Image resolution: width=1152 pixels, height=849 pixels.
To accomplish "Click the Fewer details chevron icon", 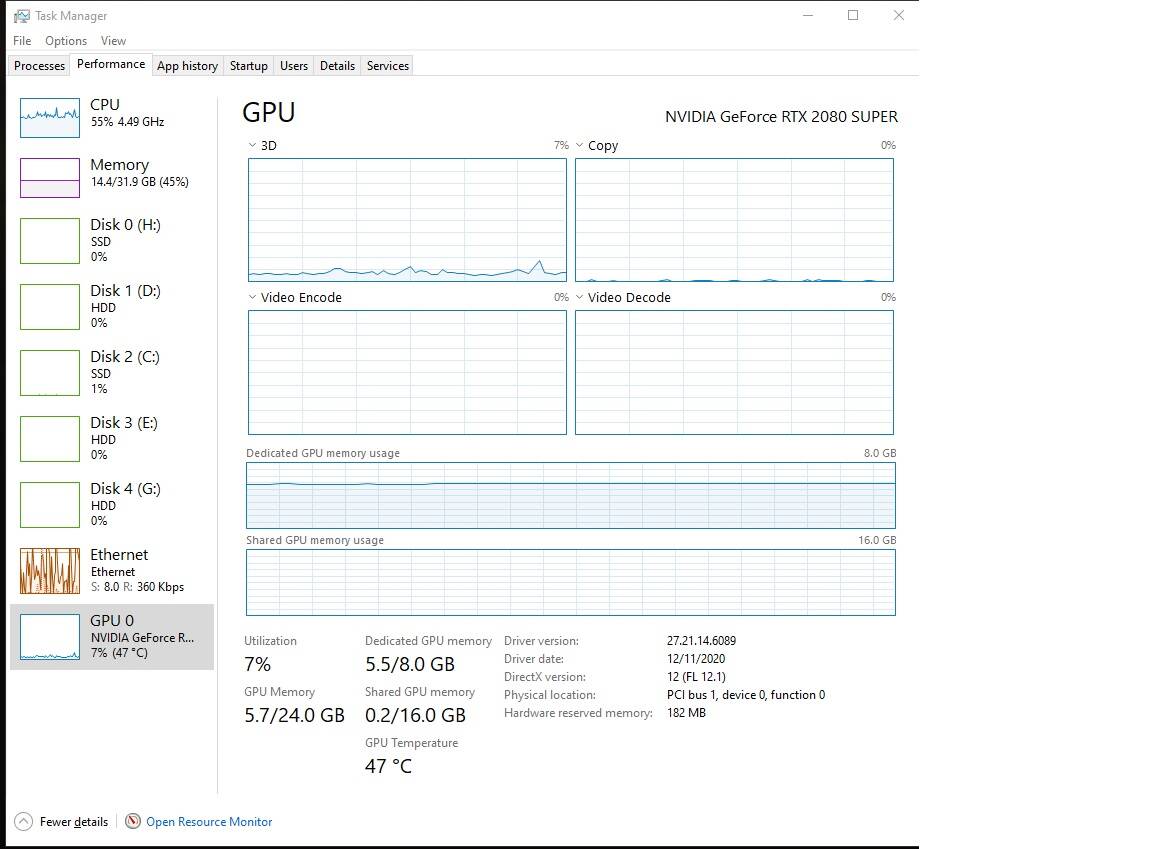I will (23, 822).
